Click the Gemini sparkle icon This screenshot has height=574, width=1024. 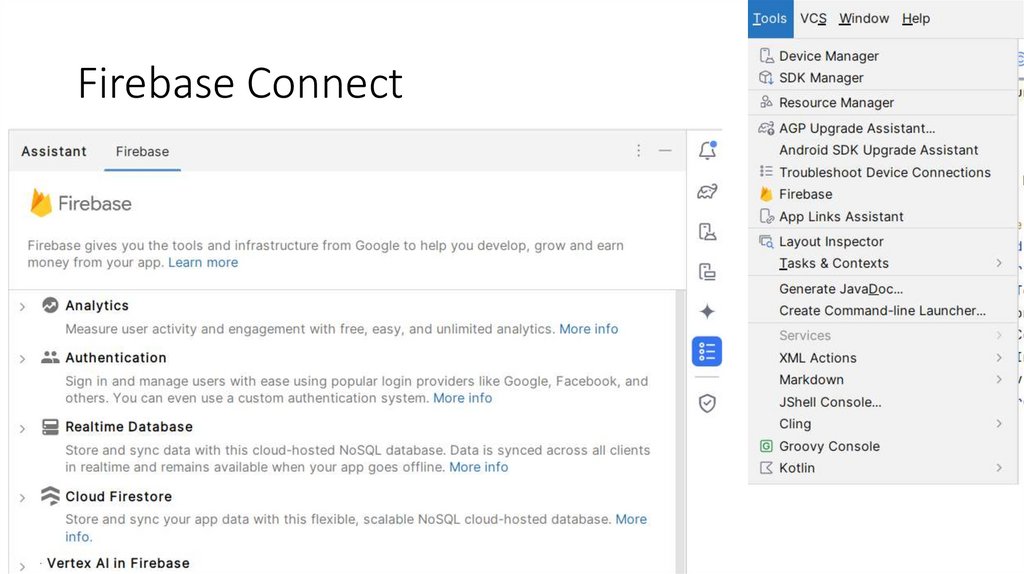[x=707, y=311]
